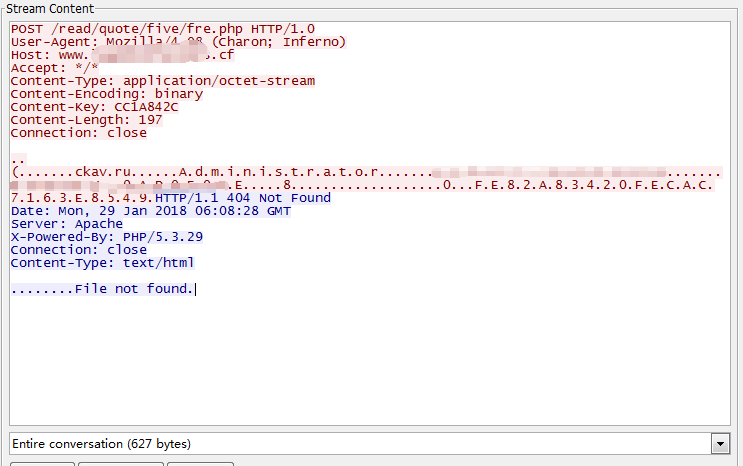Click the request's Connection: close line
The image size is (743, 466).
pos(79,133)
